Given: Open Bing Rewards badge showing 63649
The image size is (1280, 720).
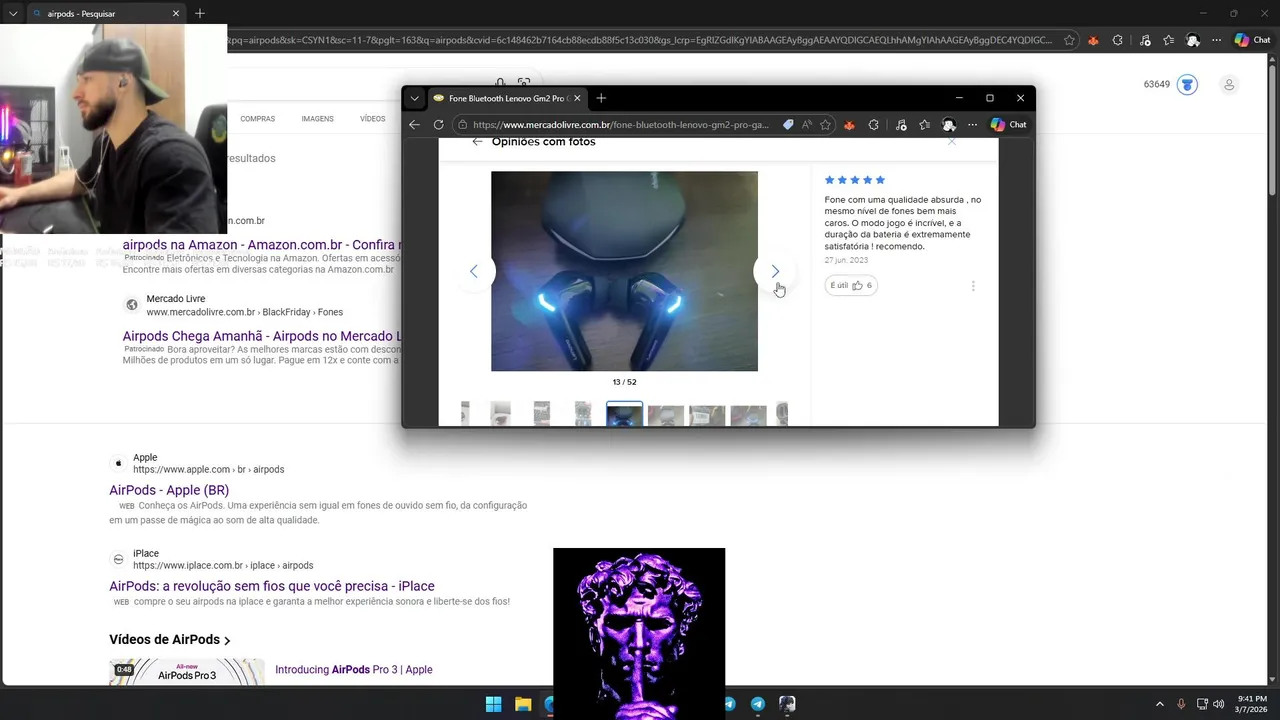Looking at the screenshot, I should tap(1171, 85).
